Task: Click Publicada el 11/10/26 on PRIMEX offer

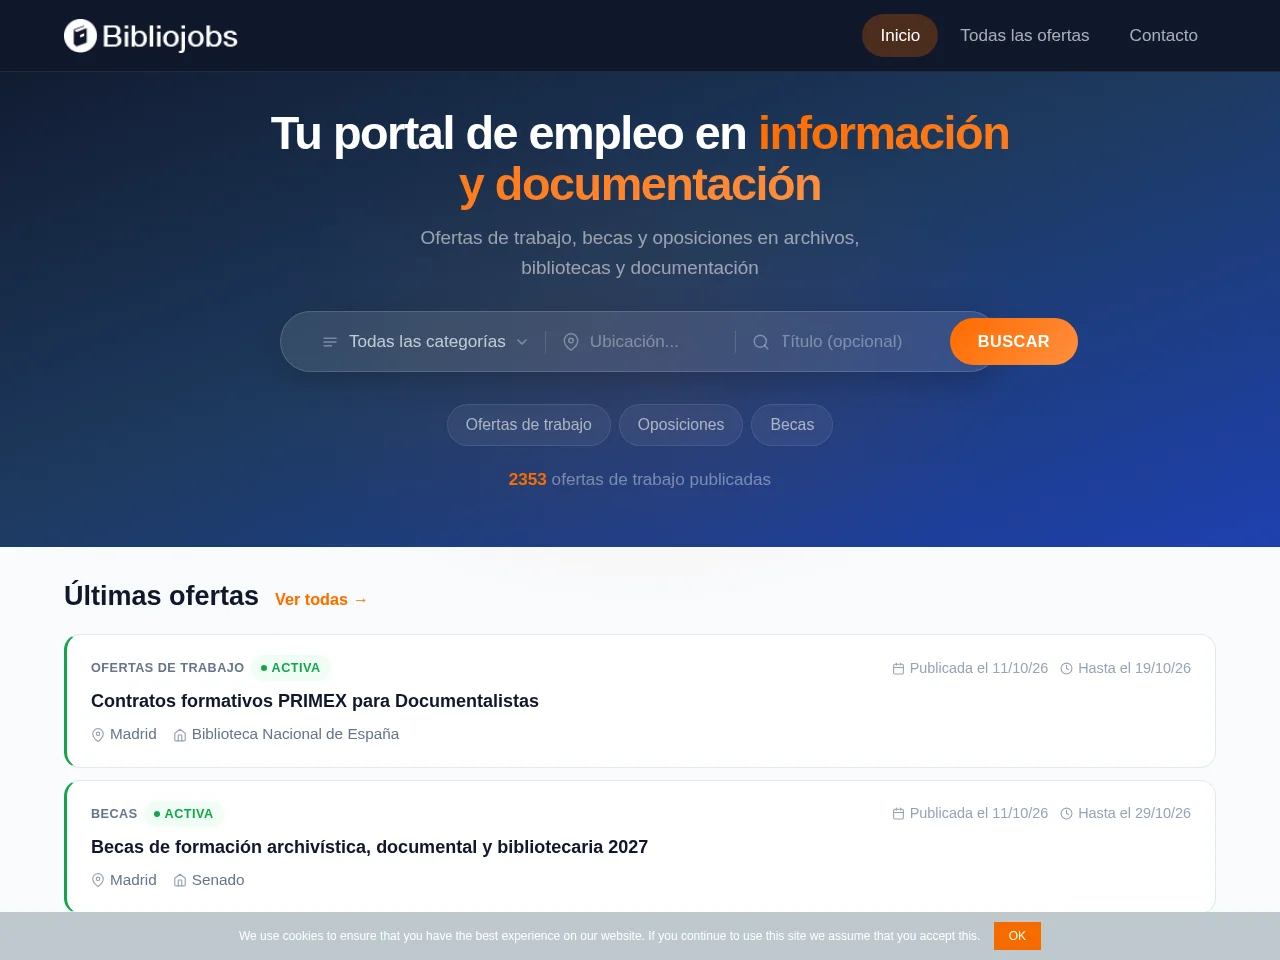Action: tap(979, 668)
